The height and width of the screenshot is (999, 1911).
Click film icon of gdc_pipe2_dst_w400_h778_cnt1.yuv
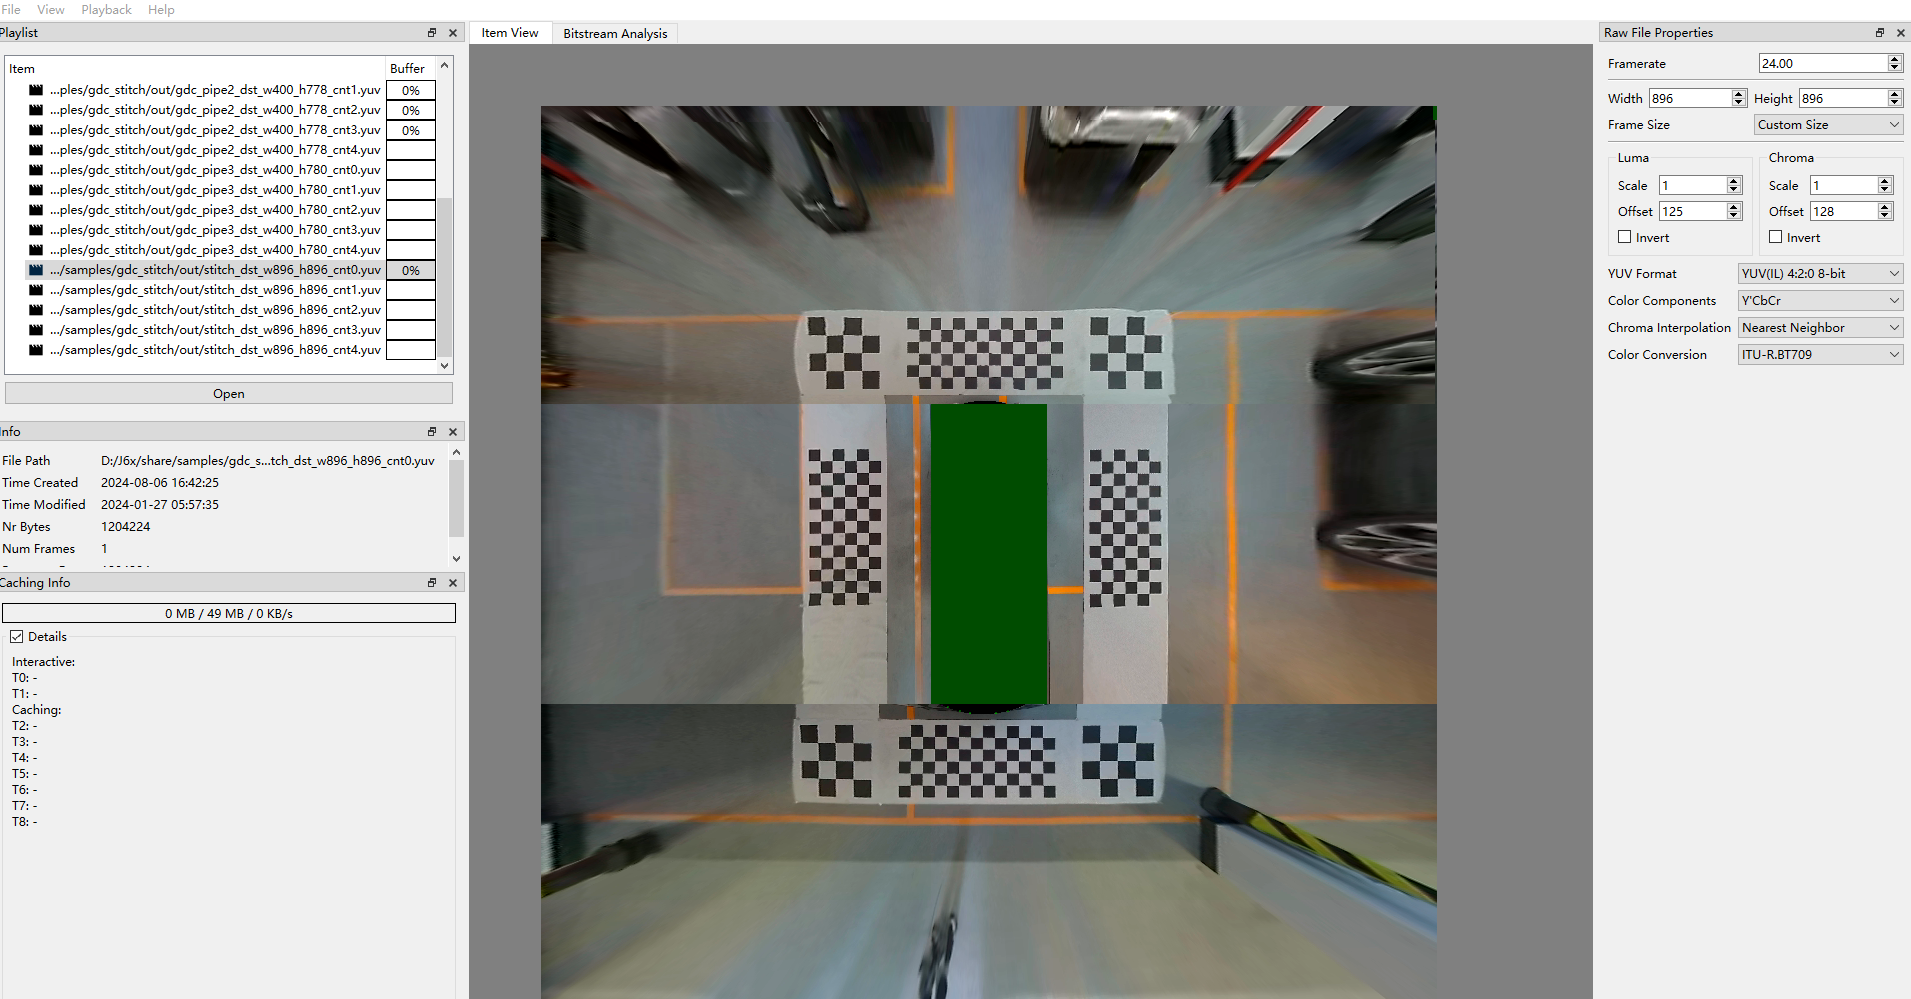tap(36, 90)
